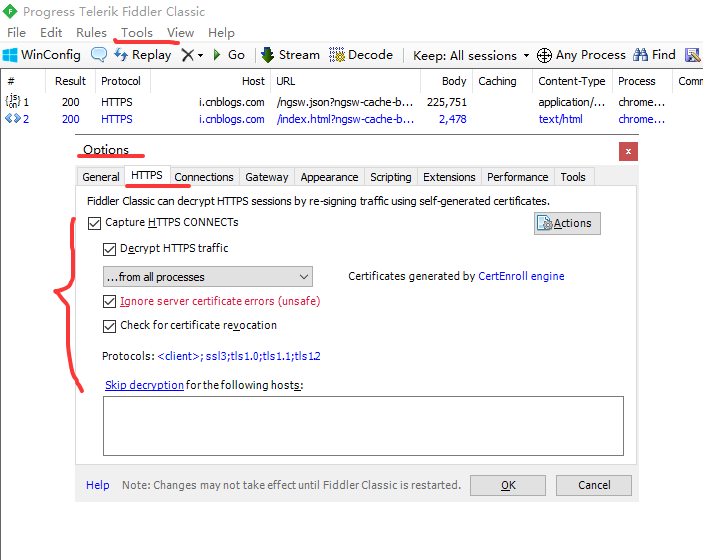The height and width of the screenshot is (560, 703).
Task: Sort sessions by Result column
Action: [70, 81]
